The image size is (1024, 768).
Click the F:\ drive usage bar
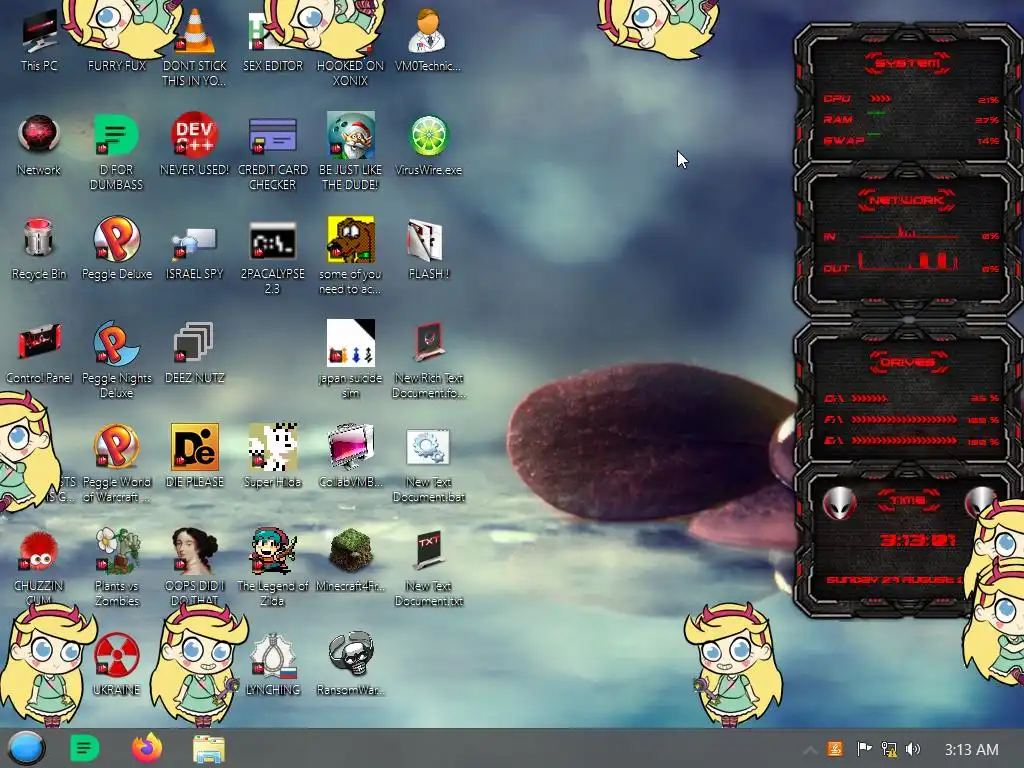coord(904,420)
